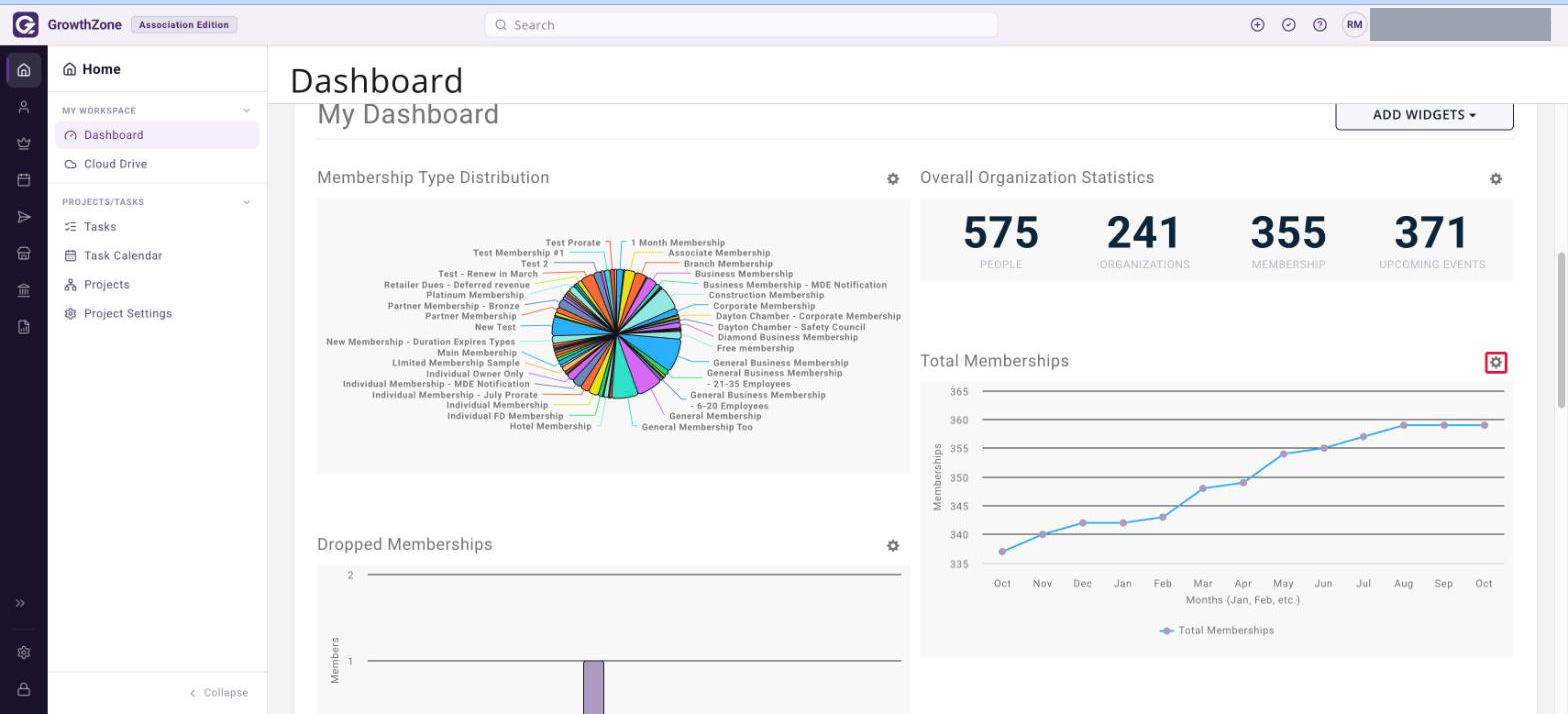1568x714 pixels.
Task: Open the paper plane icon in the rail
Action: [x=24, y=217]
